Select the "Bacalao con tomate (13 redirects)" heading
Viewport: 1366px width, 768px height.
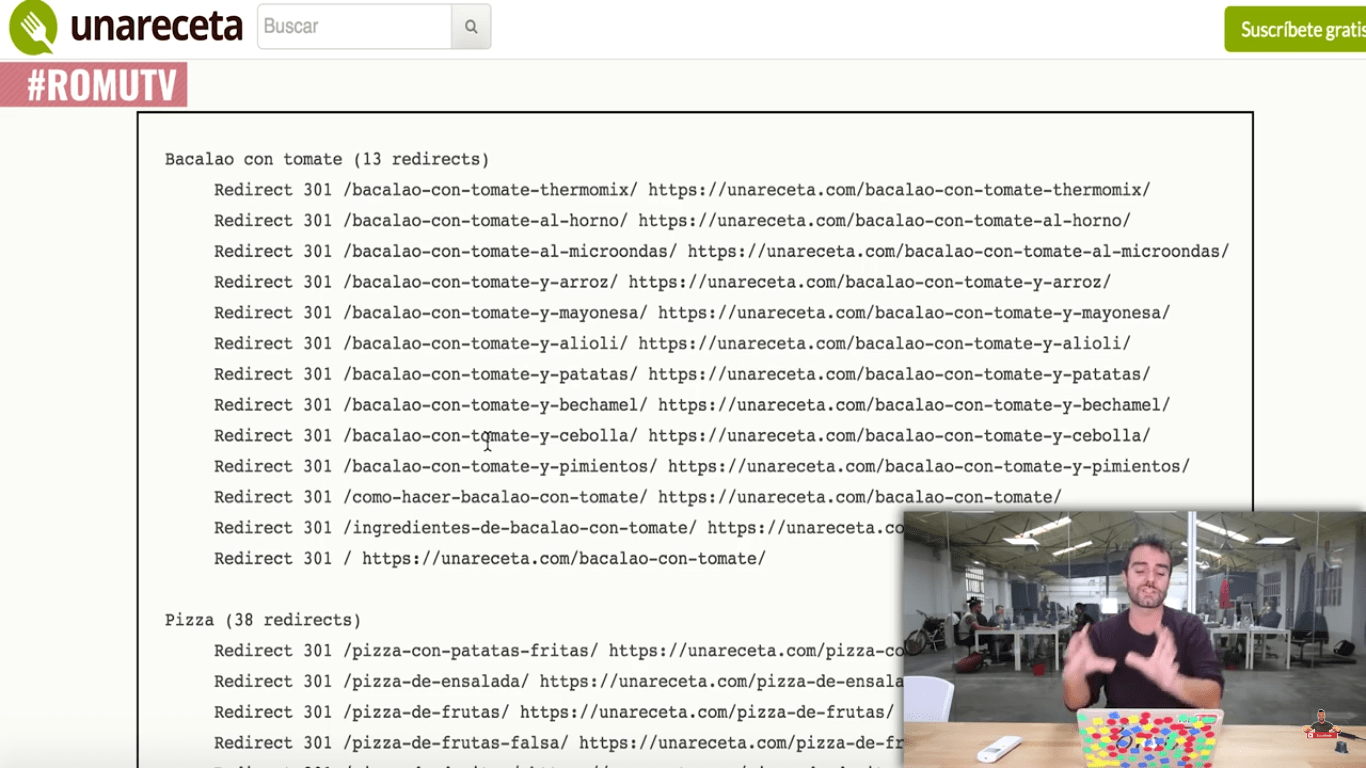point(327,159)
